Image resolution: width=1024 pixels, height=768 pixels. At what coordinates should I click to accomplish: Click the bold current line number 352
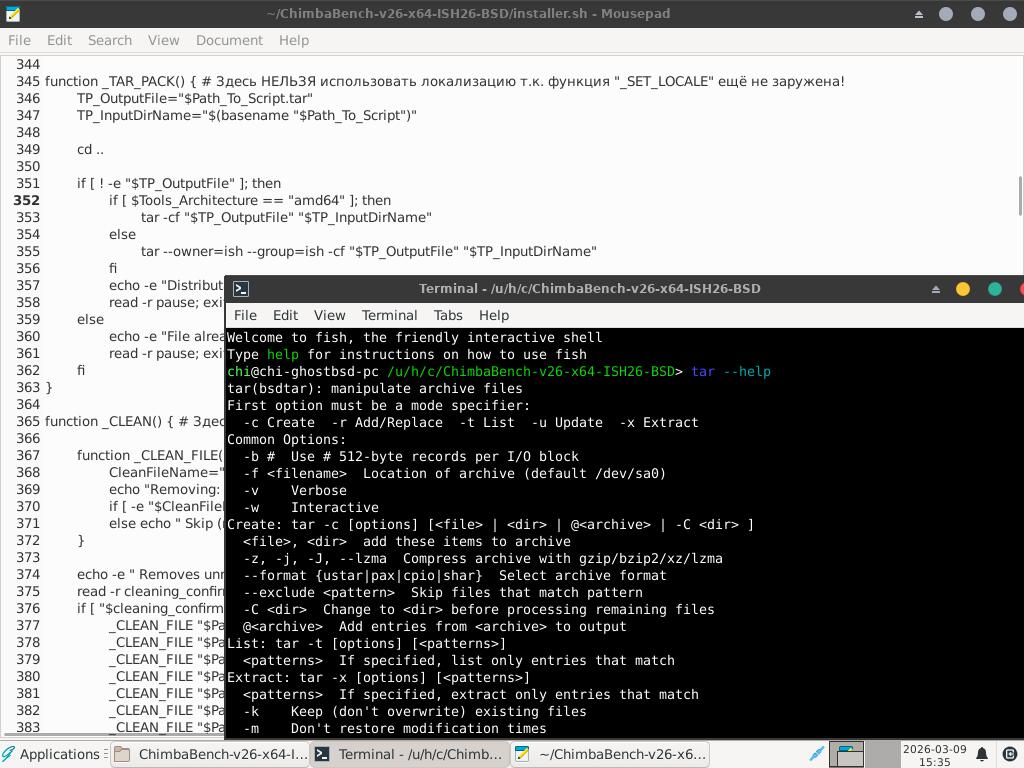click(26, 200)
